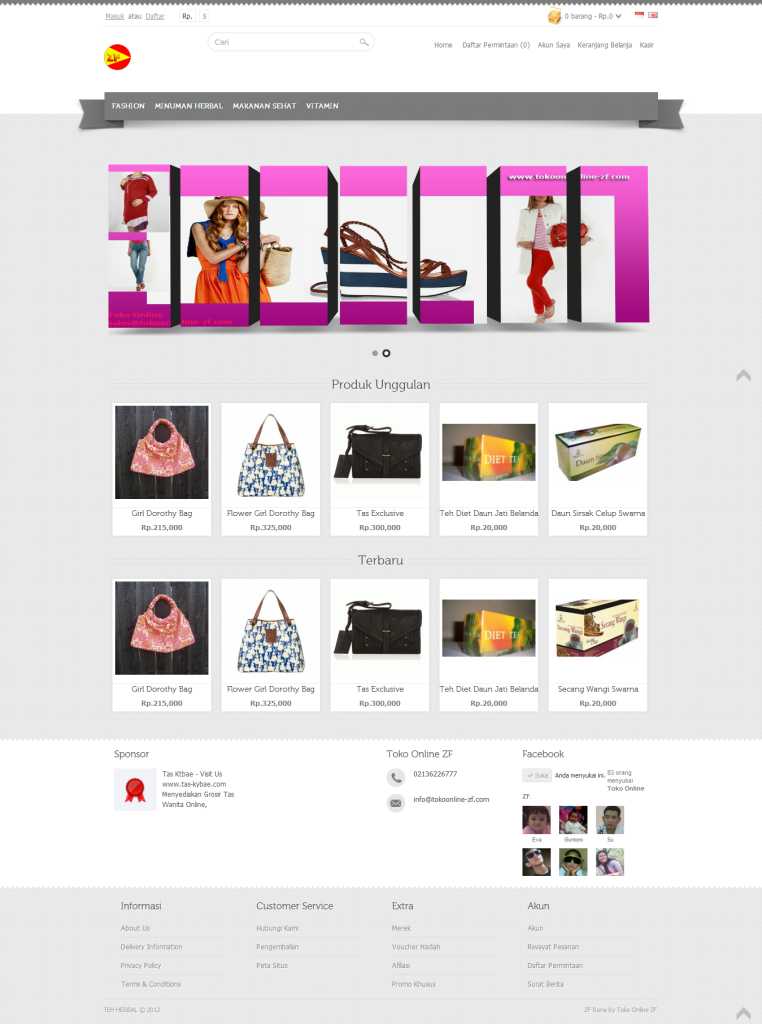The image size is (762, 1024).
Task: Click the ZF store logo
Action: pos(118,57)
